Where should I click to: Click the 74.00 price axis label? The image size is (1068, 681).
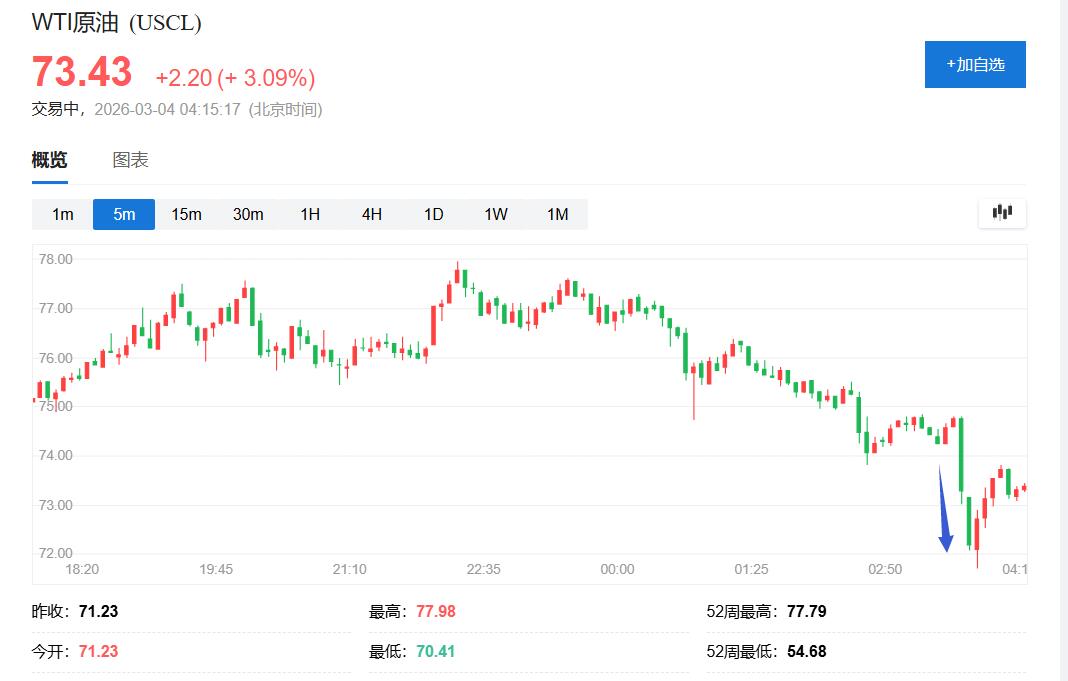point(56,455)
